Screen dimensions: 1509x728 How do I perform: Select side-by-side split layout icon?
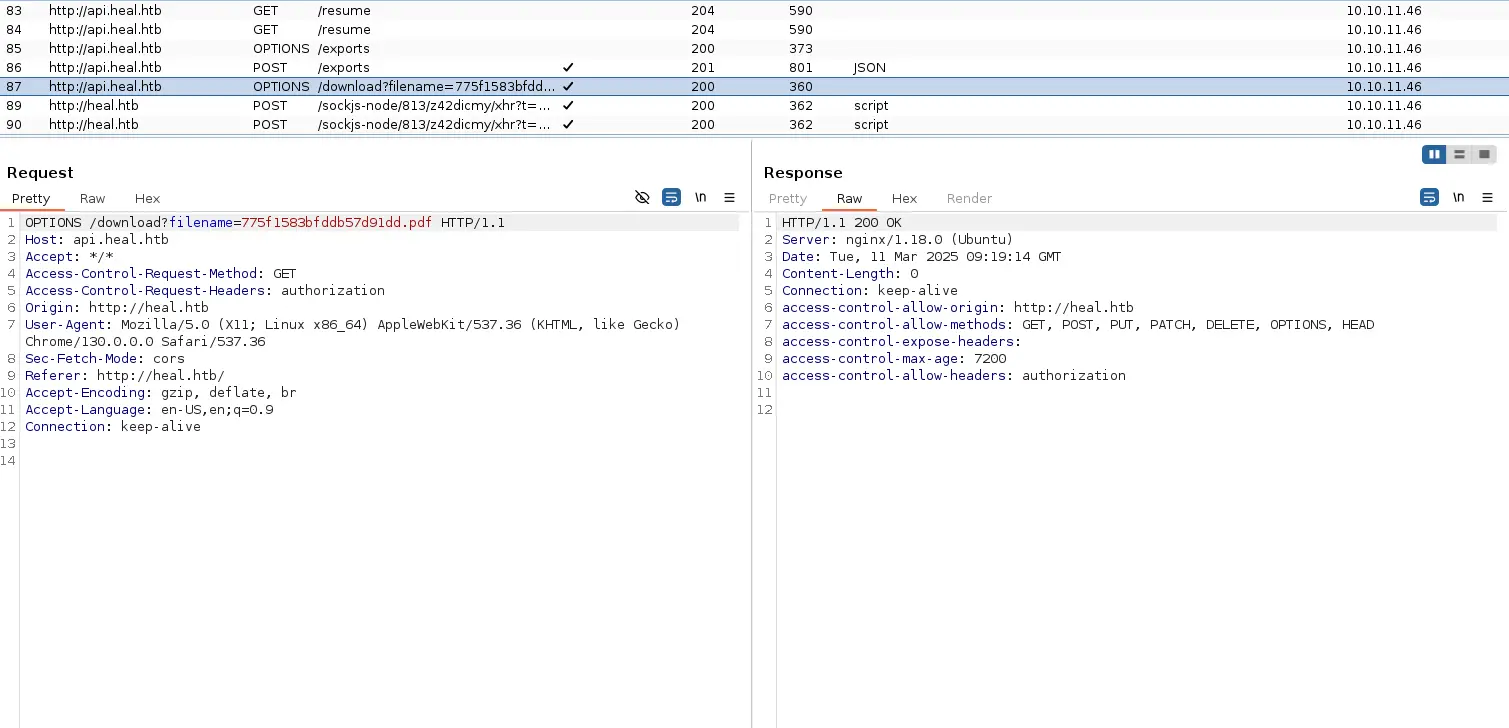(x=1435, y=155)
